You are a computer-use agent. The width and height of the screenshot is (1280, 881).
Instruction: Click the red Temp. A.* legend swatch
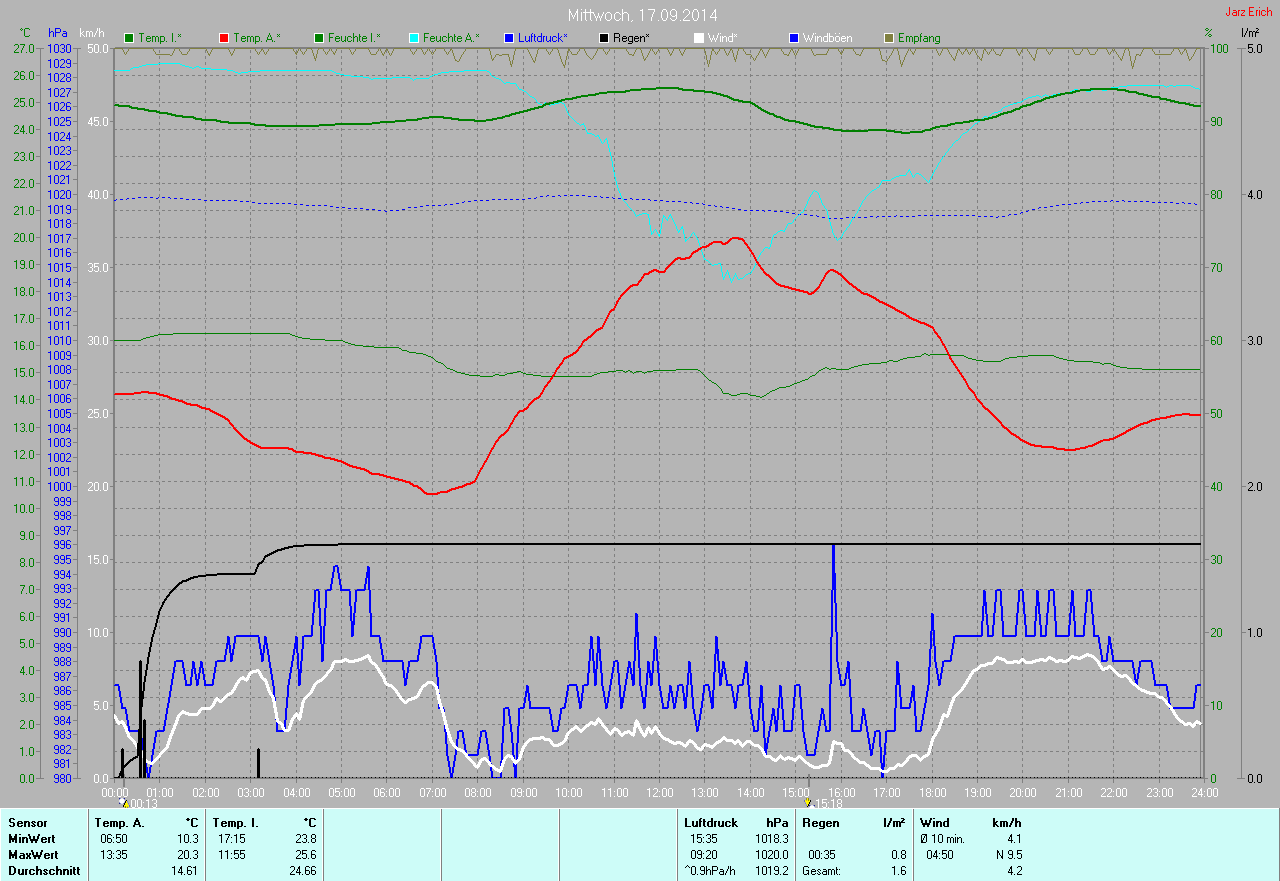pyautogui.click(x=223, y=38)
